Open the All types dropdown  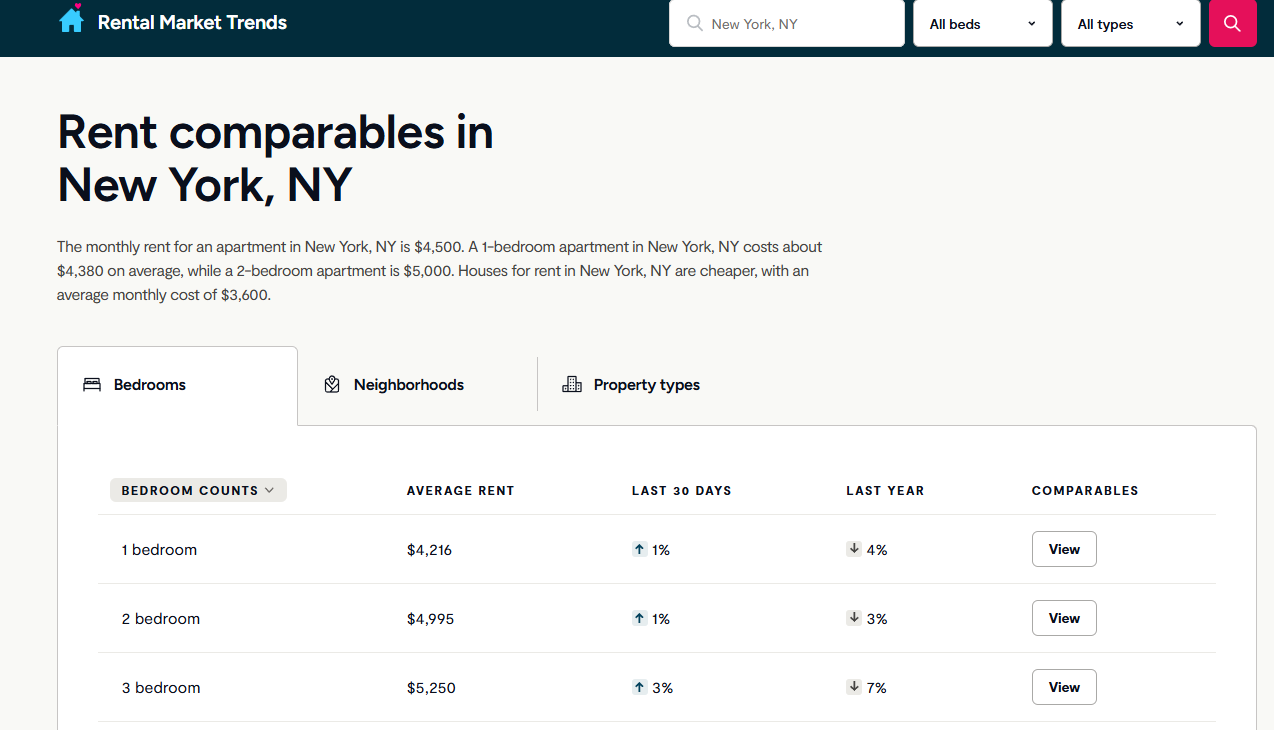point(1130,24)
